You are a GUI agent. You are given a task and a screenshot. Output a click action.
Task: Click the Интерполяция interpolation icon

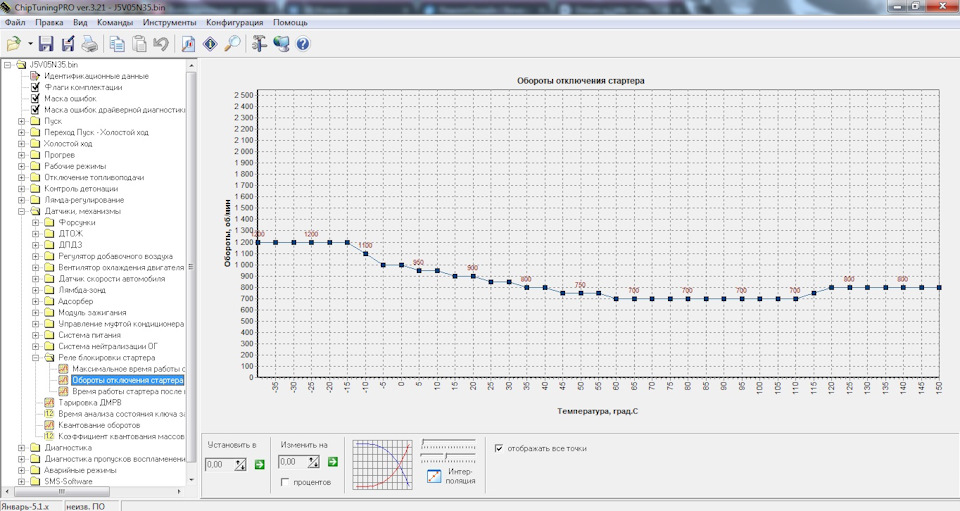point(434,476)
